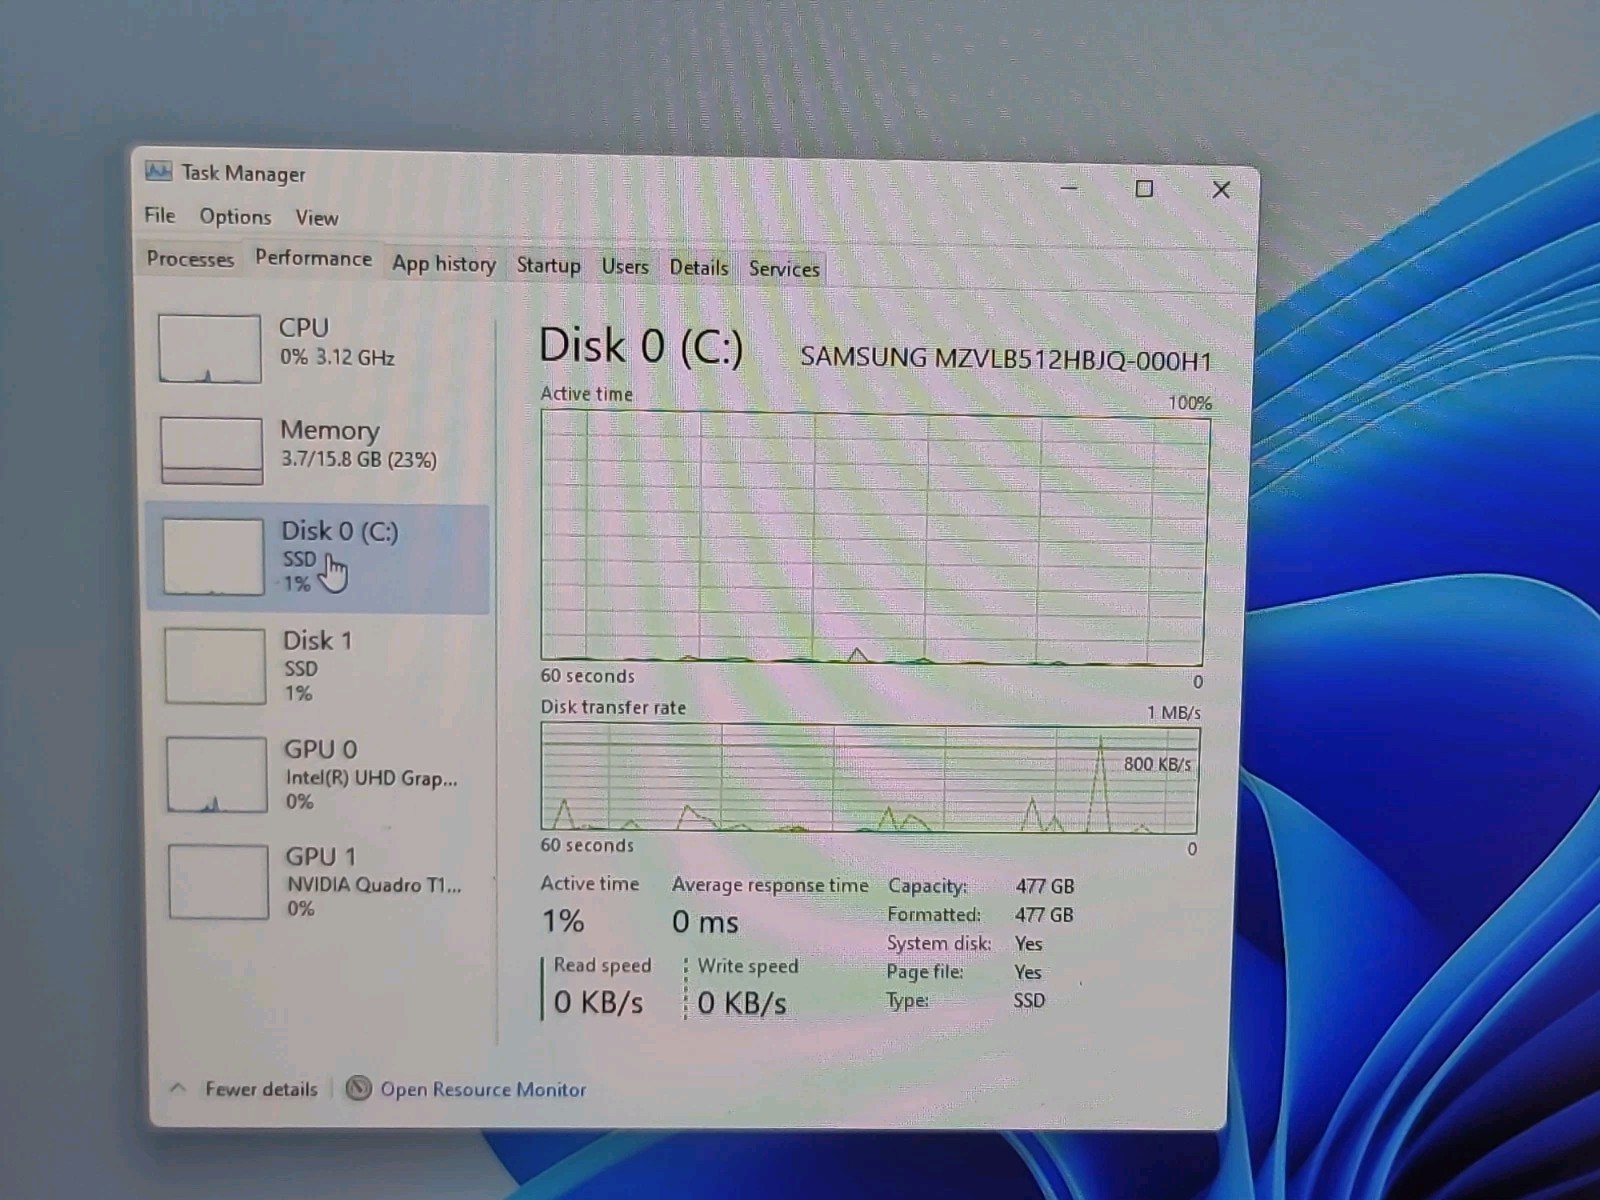Viewport: 1600px width, 1200px height.
Task: Switch to the App history tab
Action: 444,264
